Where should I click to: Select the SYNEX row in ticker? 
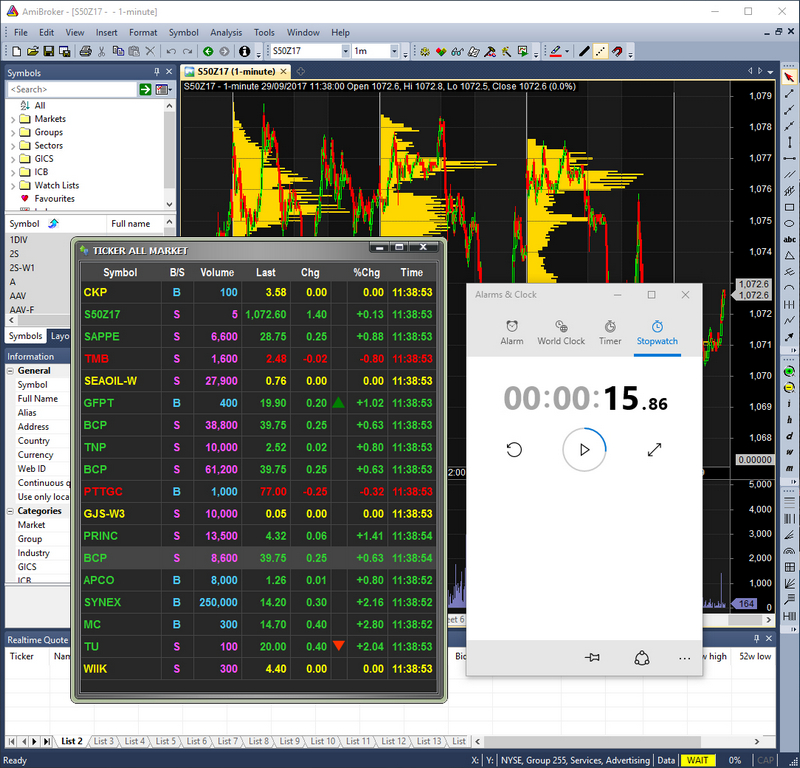(x=259, y=602)
